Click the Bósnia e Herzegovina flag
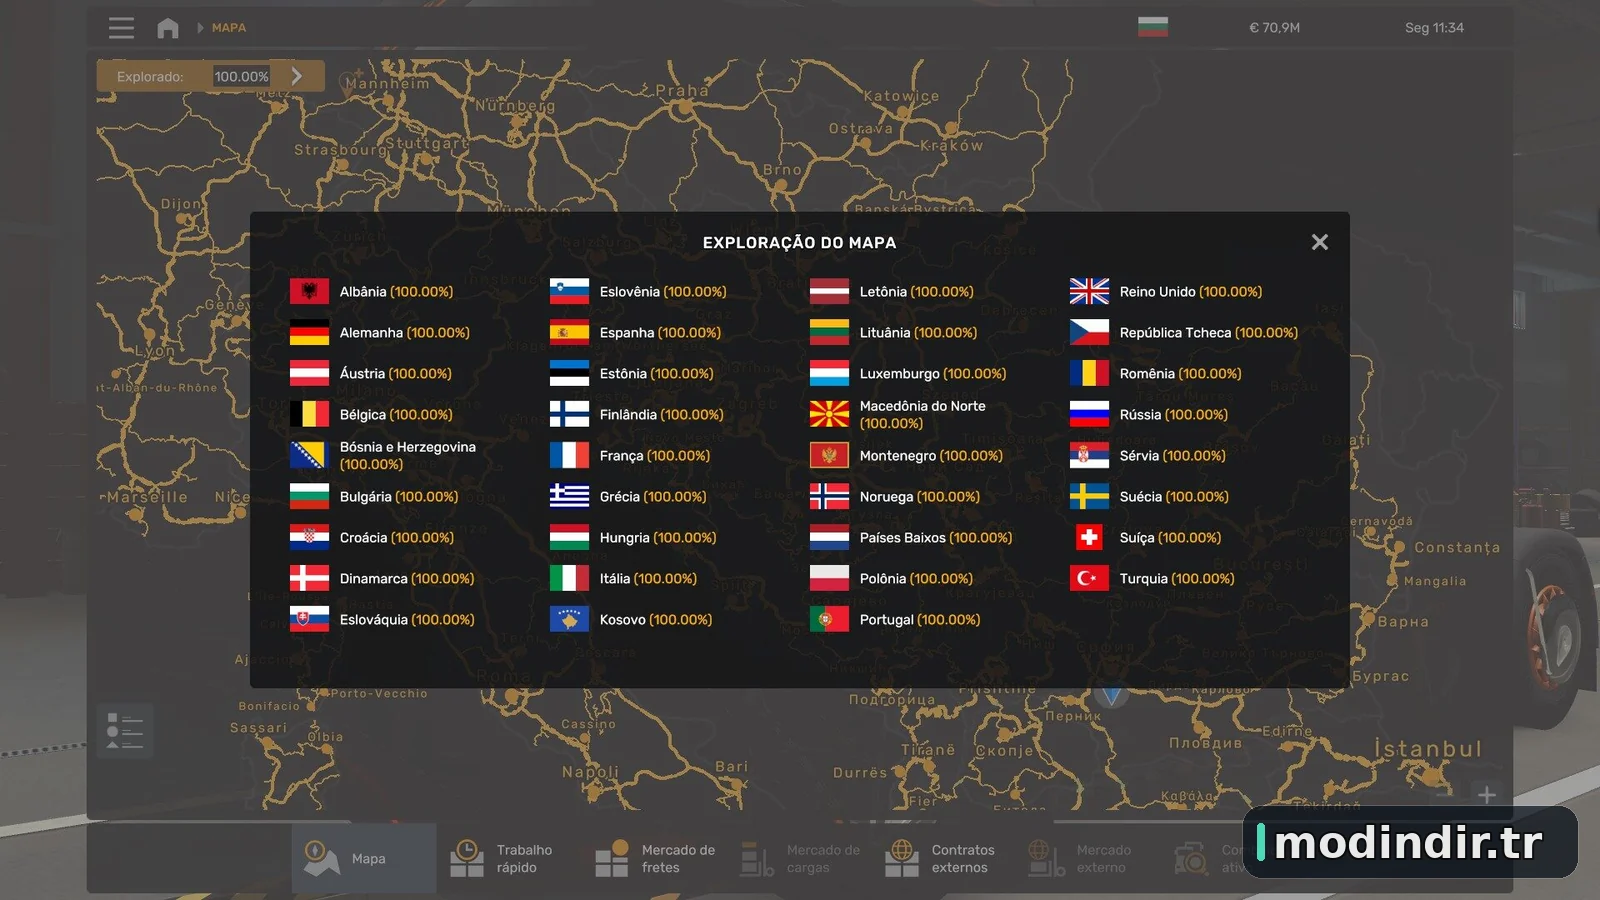Image resolution: width=1600 pixels, height=900 pixels. coord(309,455)
